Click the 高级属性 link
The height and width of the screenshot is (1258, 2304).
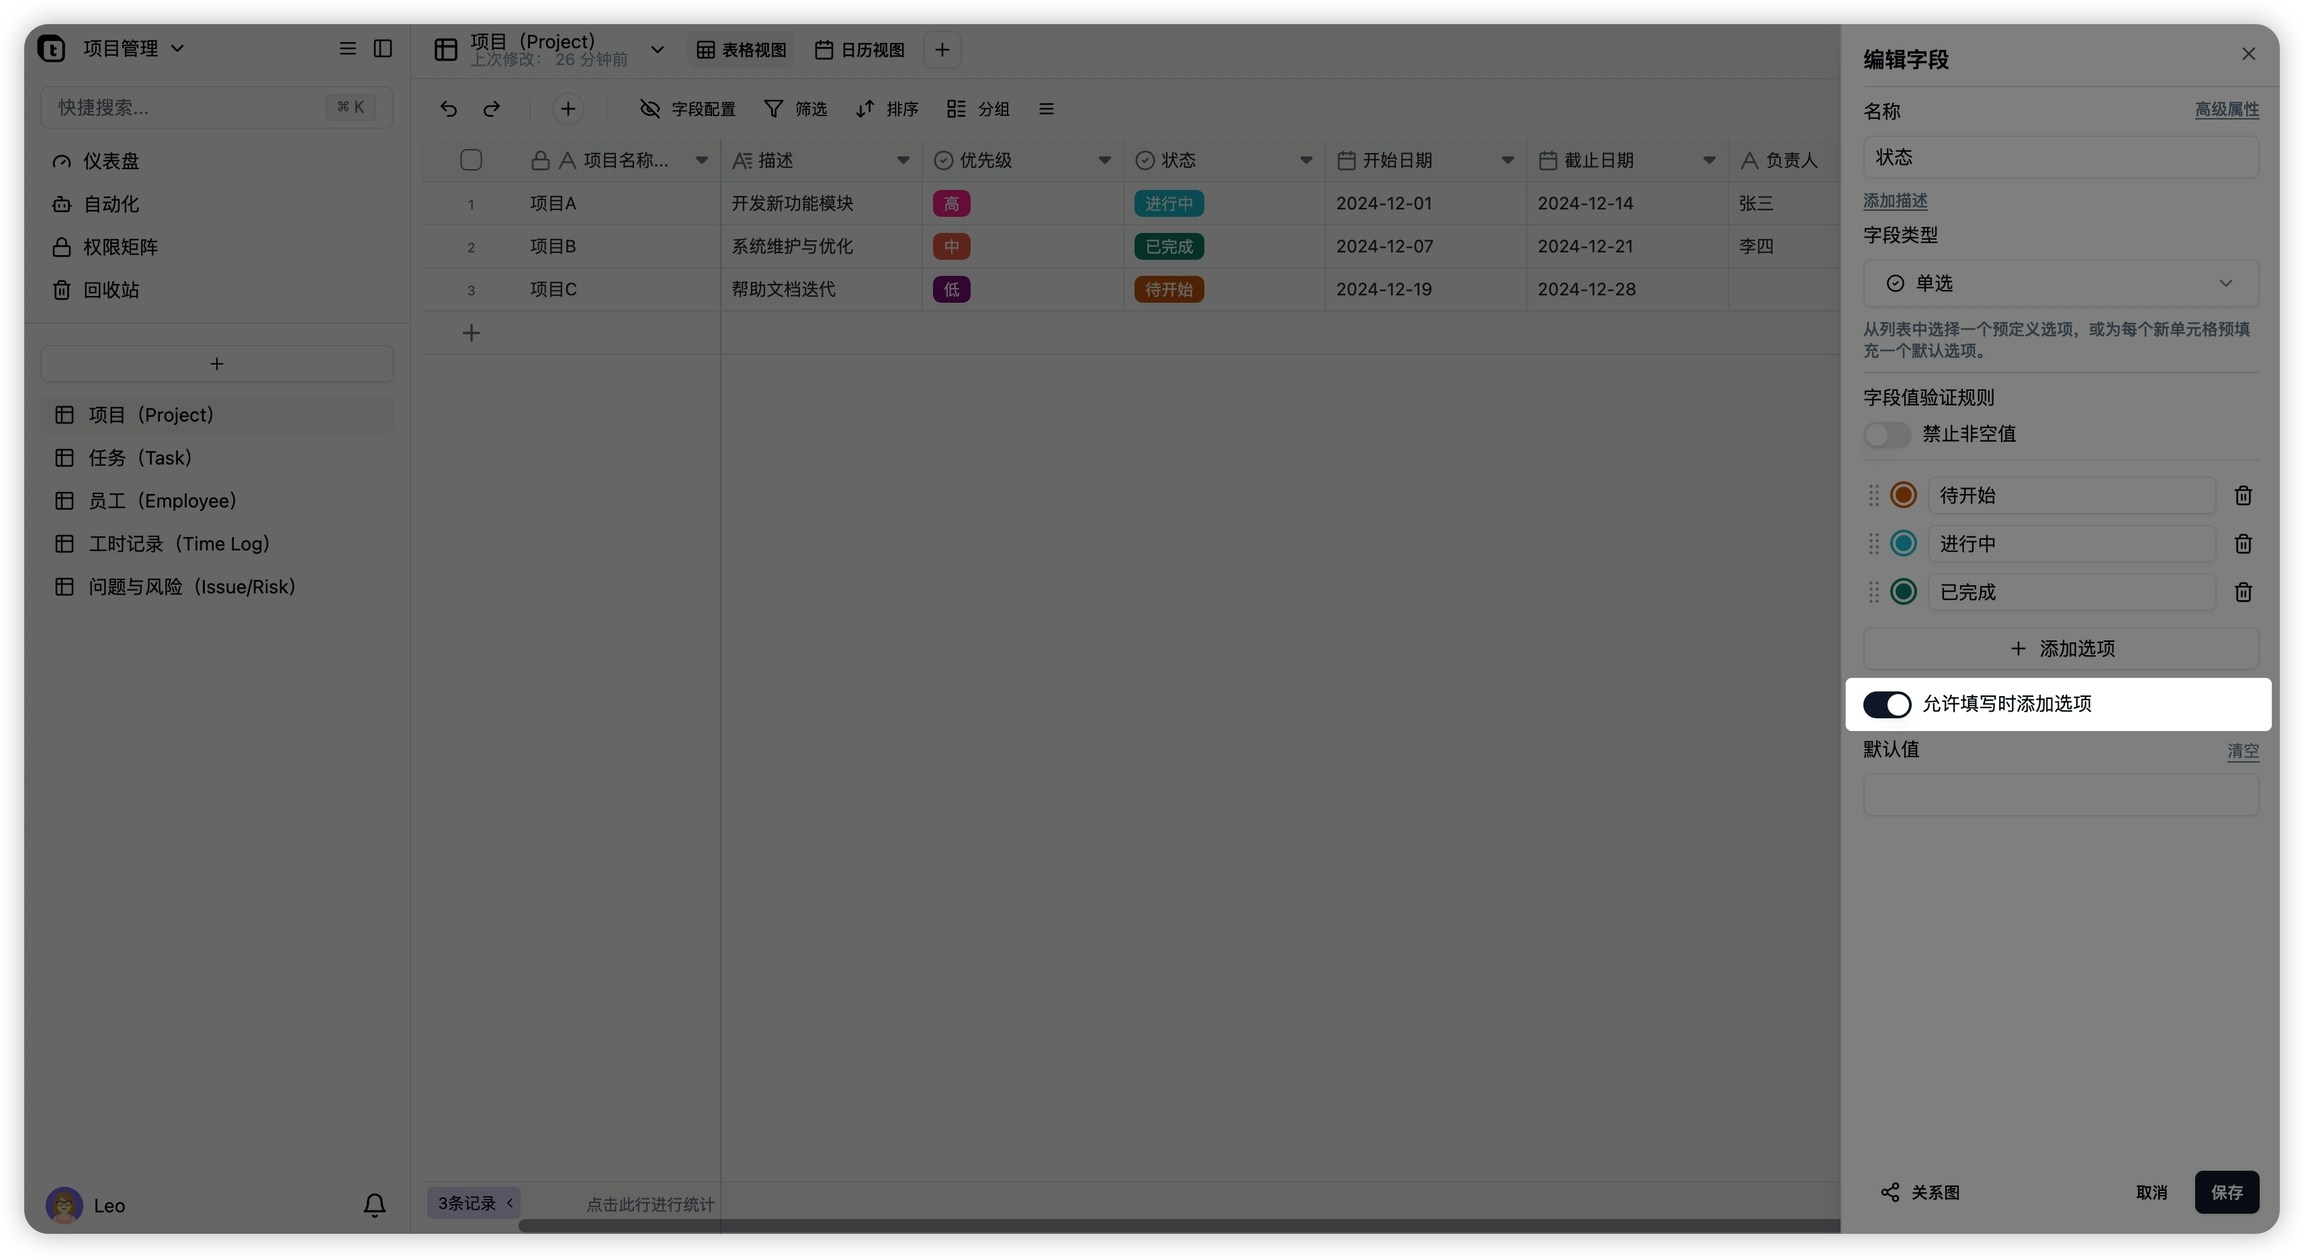point(2226,110)
